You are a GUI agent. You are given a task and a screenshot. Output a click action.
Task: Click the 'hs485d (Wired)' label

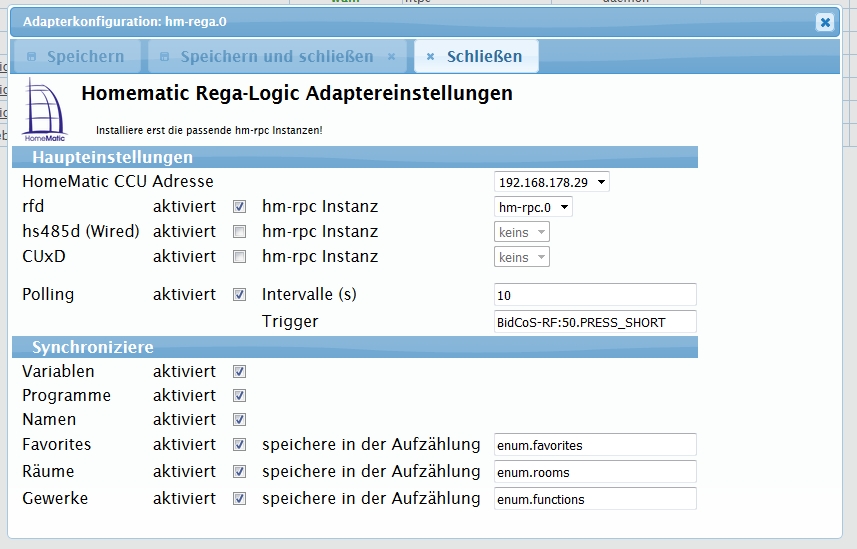click(81, 231)
